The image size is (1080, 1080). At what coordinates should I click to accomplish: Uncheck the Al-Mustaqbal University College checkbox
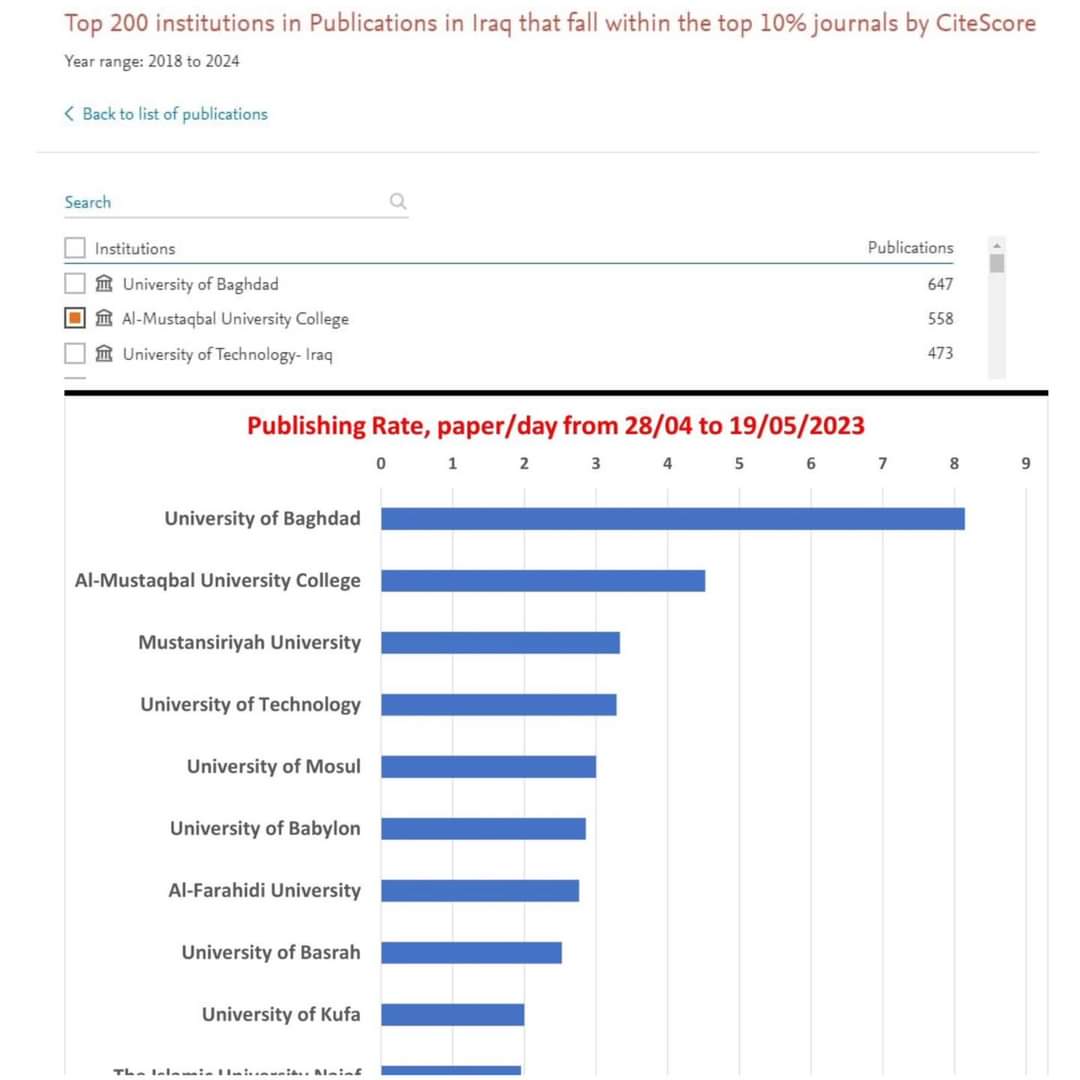pyautogui.click(x=74, y=318)
